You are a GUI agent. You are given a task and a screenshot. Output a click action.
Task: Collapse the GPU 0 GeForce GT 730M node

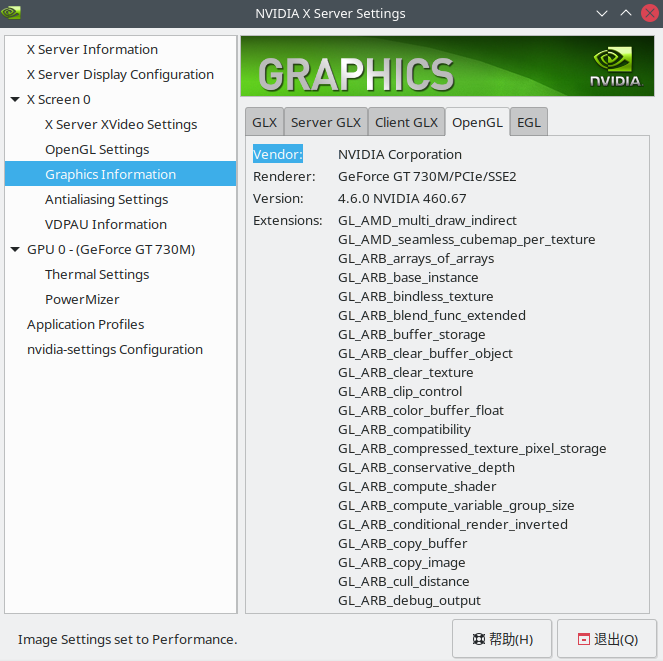click(x=15, y=249)
